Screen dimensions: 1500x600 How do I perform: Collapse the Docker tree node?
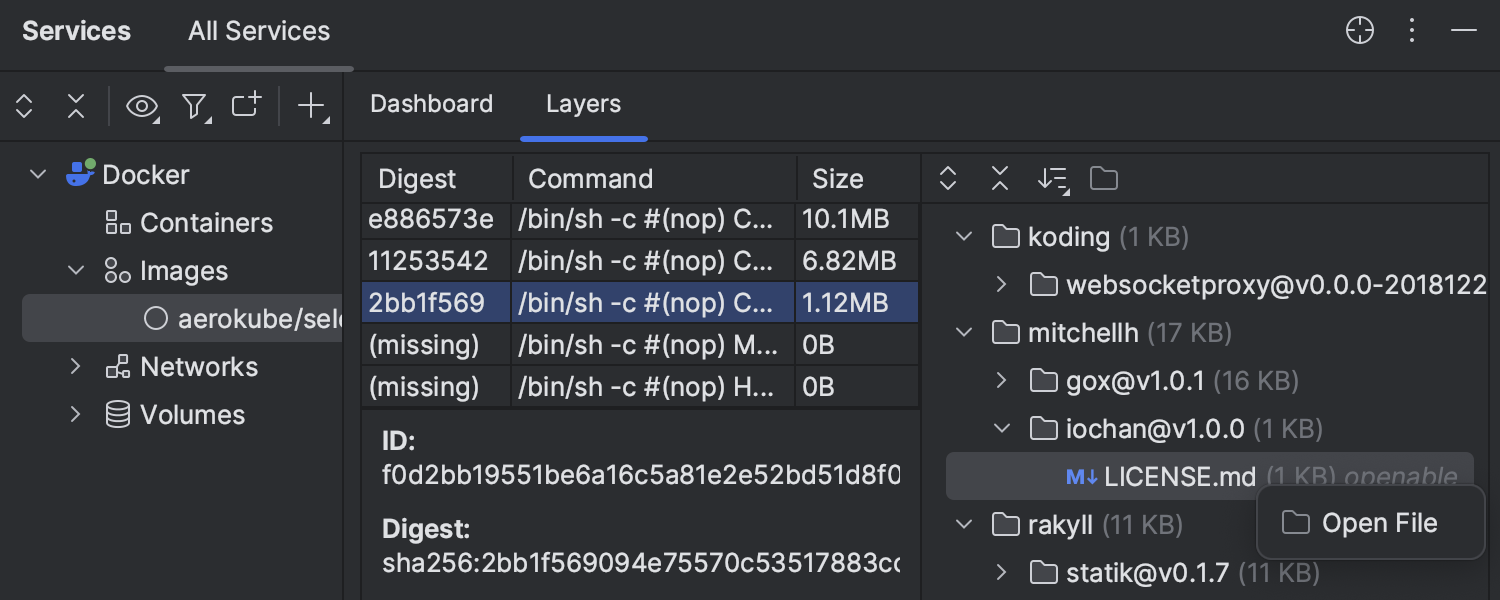(x=38, y=175)
